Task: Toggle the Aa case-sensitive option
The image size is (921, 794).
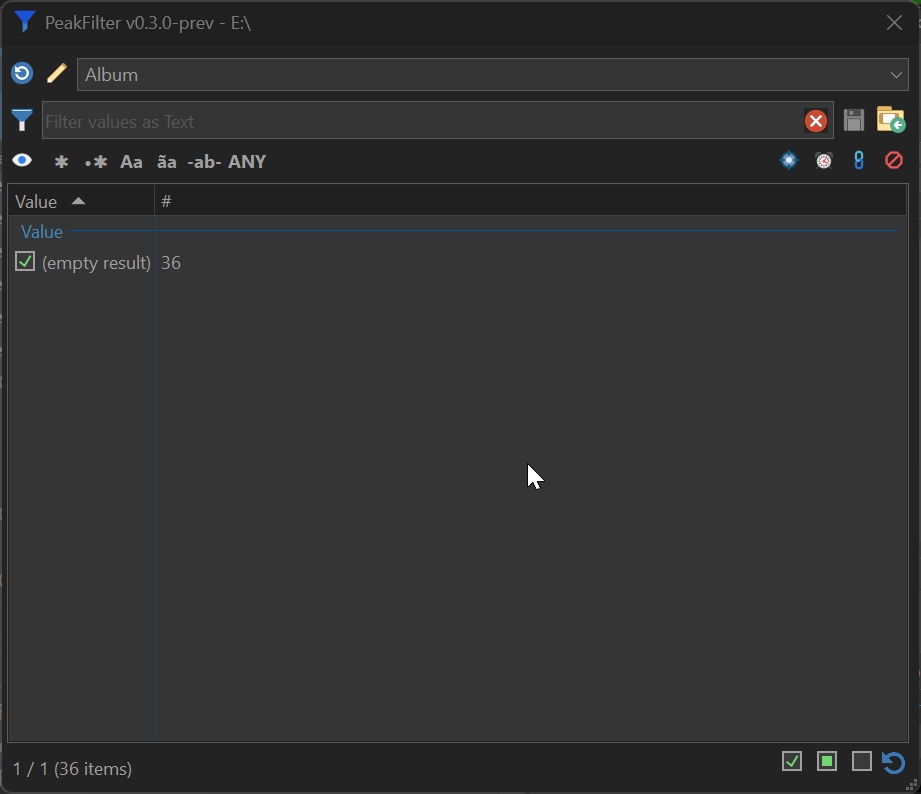Action: coord(131,162)
